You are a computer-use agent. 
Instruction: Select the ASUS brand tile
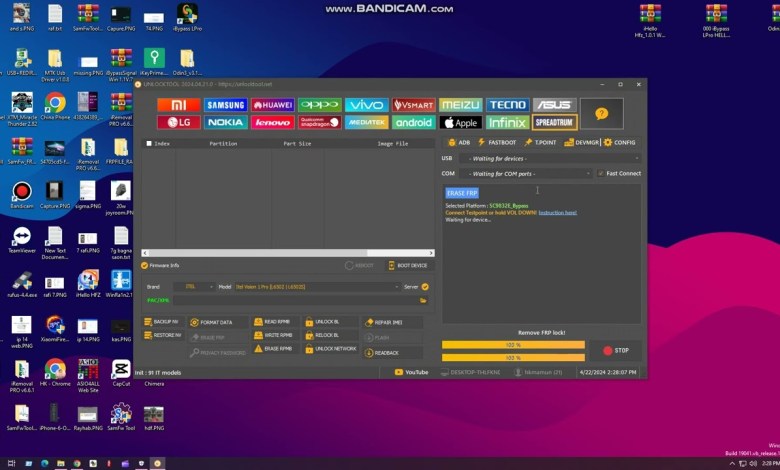(x=555, y=105)
